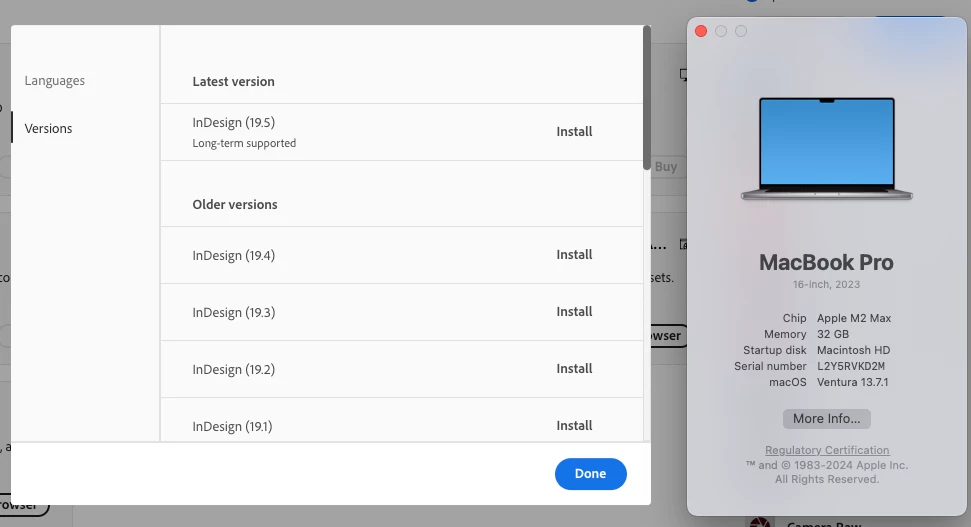Click the InDesign (19.2) version label
The width and height of the screenshot is (971, 527).
pyautogui.click(x=233, y=369)
